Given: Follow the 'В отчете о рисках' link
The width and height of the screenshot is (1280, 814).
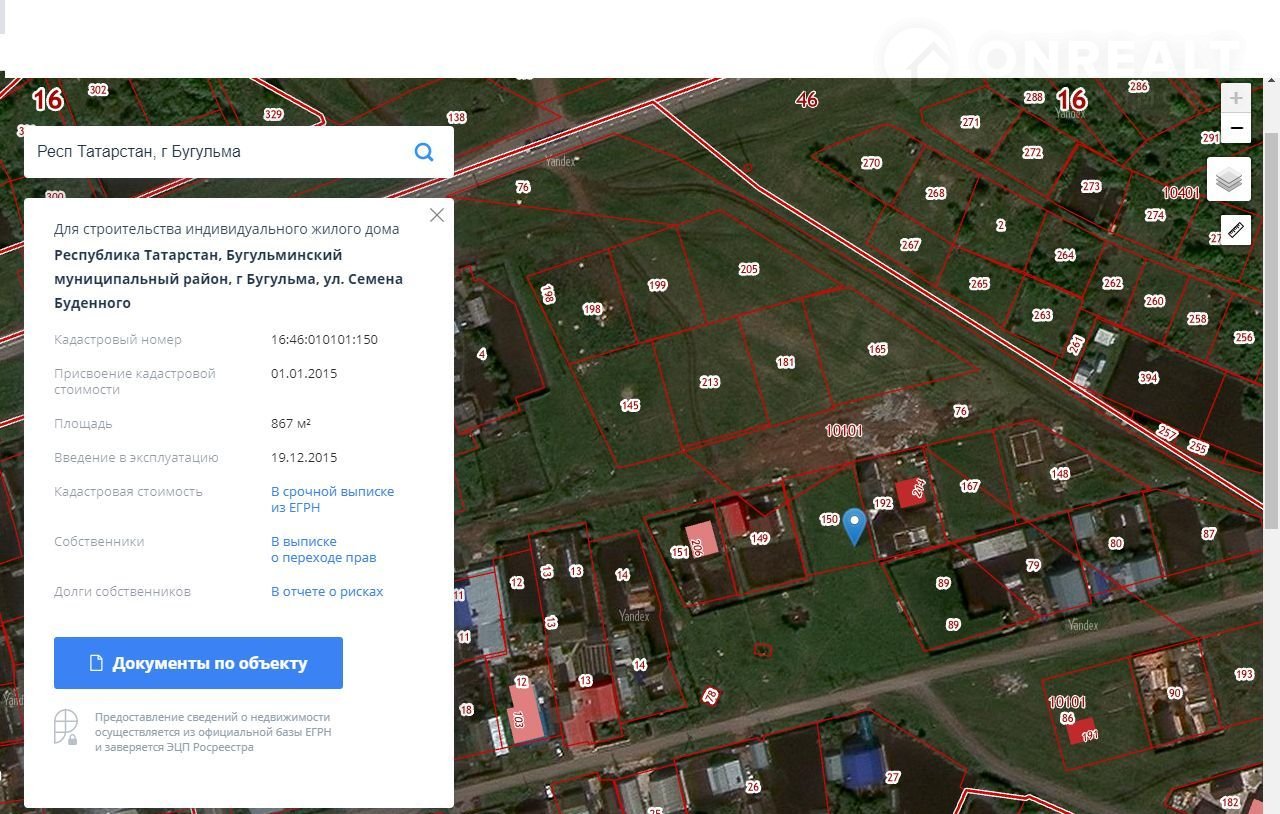Looking at the screenshot, I should 327,591.
